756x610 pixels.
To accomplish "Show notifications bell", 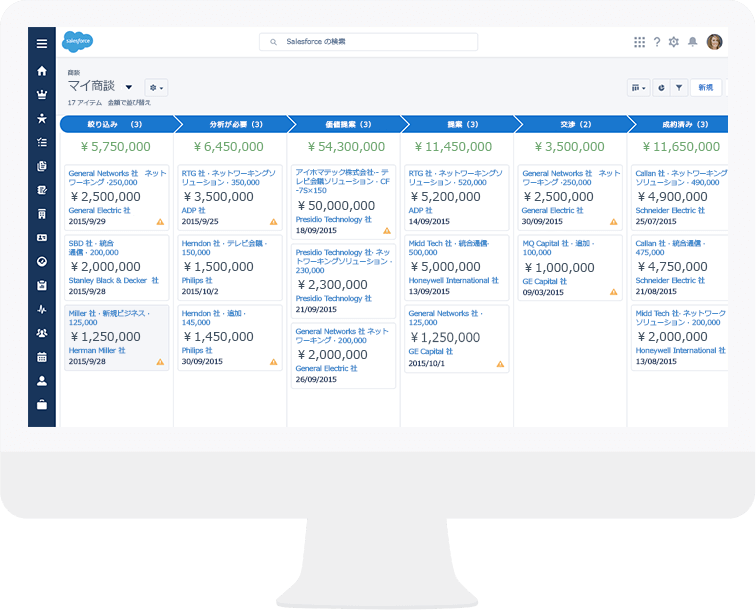I will (x=692, y=42).
